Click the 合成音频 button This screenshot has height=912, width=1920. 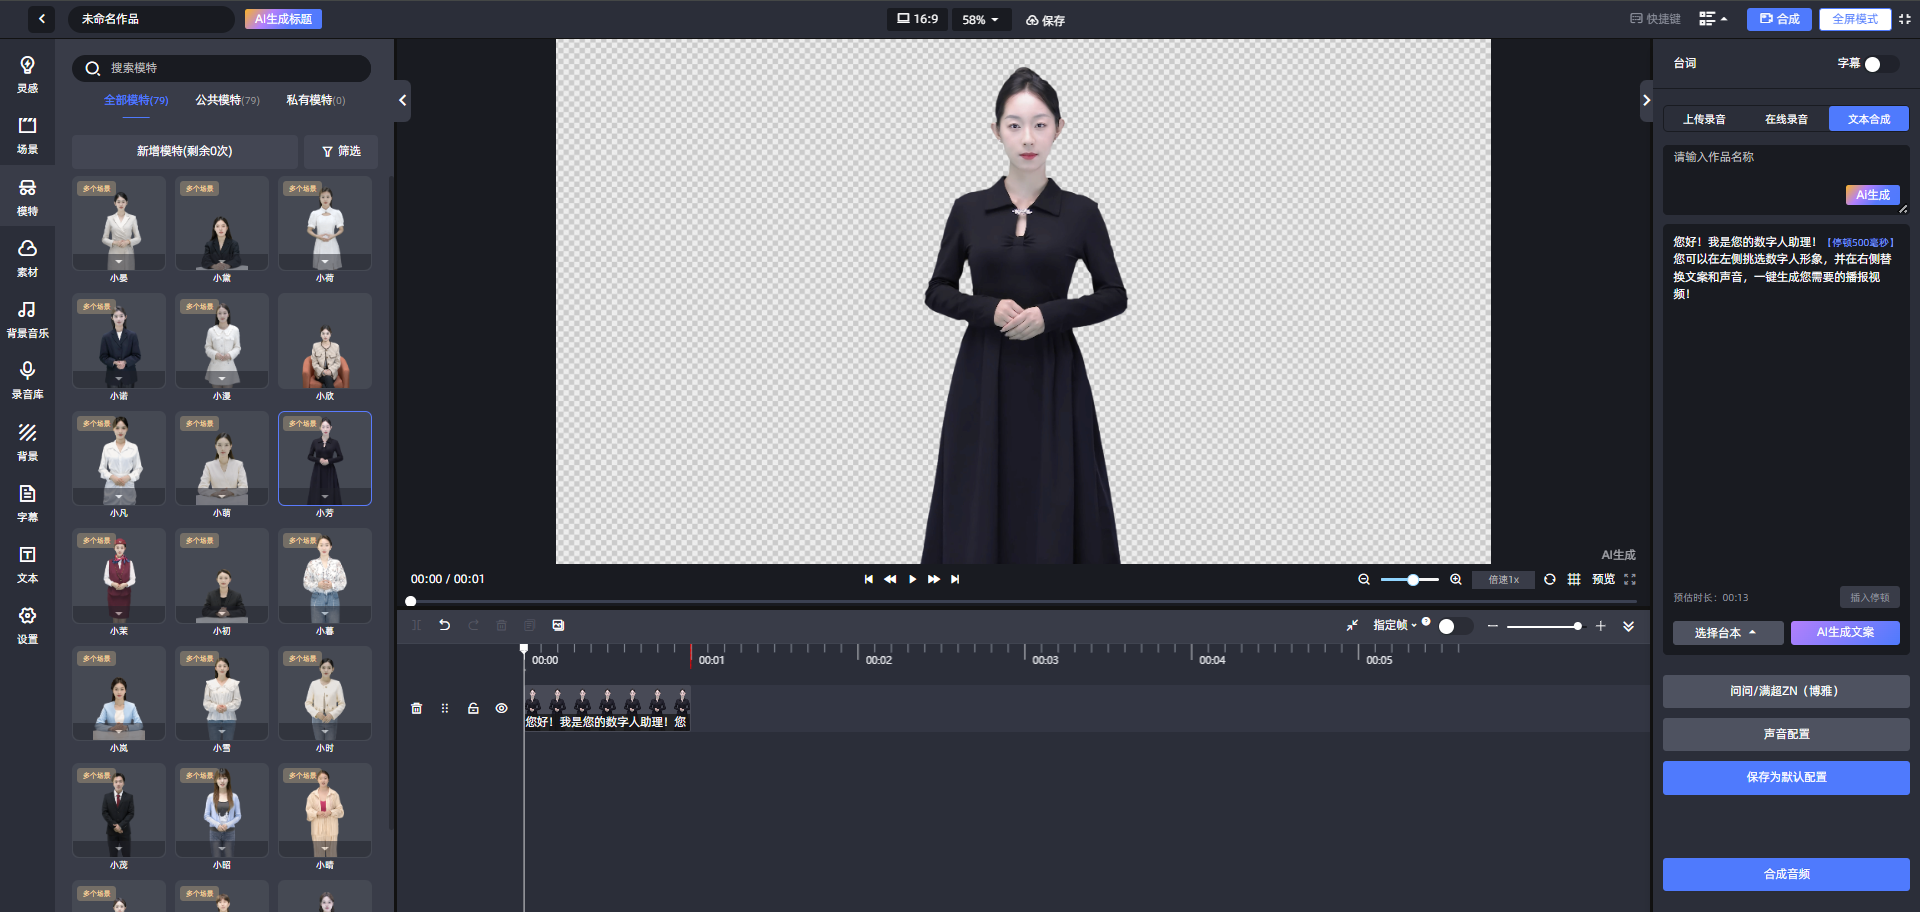point(1786,874)
